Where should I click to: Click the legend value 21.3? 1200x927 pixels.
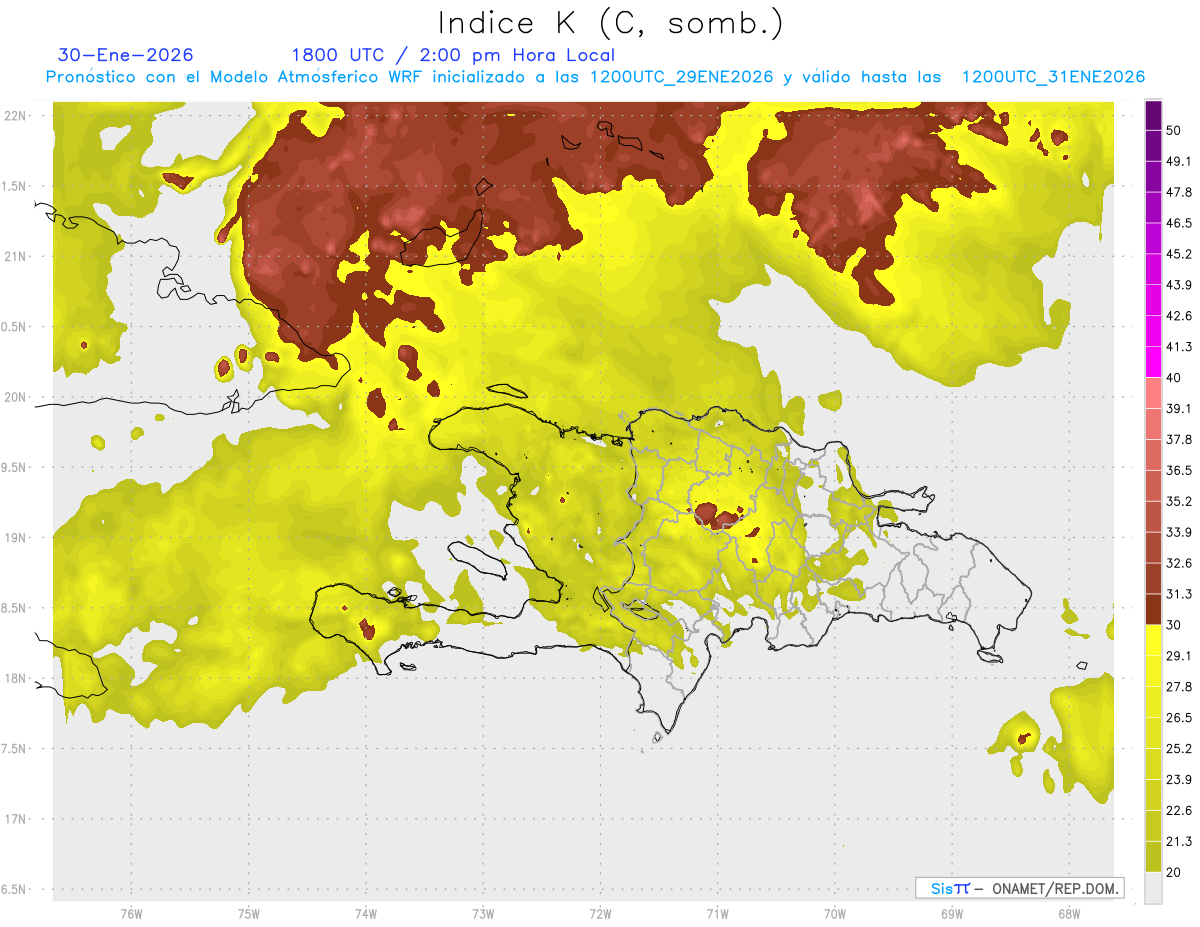coord(1179,841)
